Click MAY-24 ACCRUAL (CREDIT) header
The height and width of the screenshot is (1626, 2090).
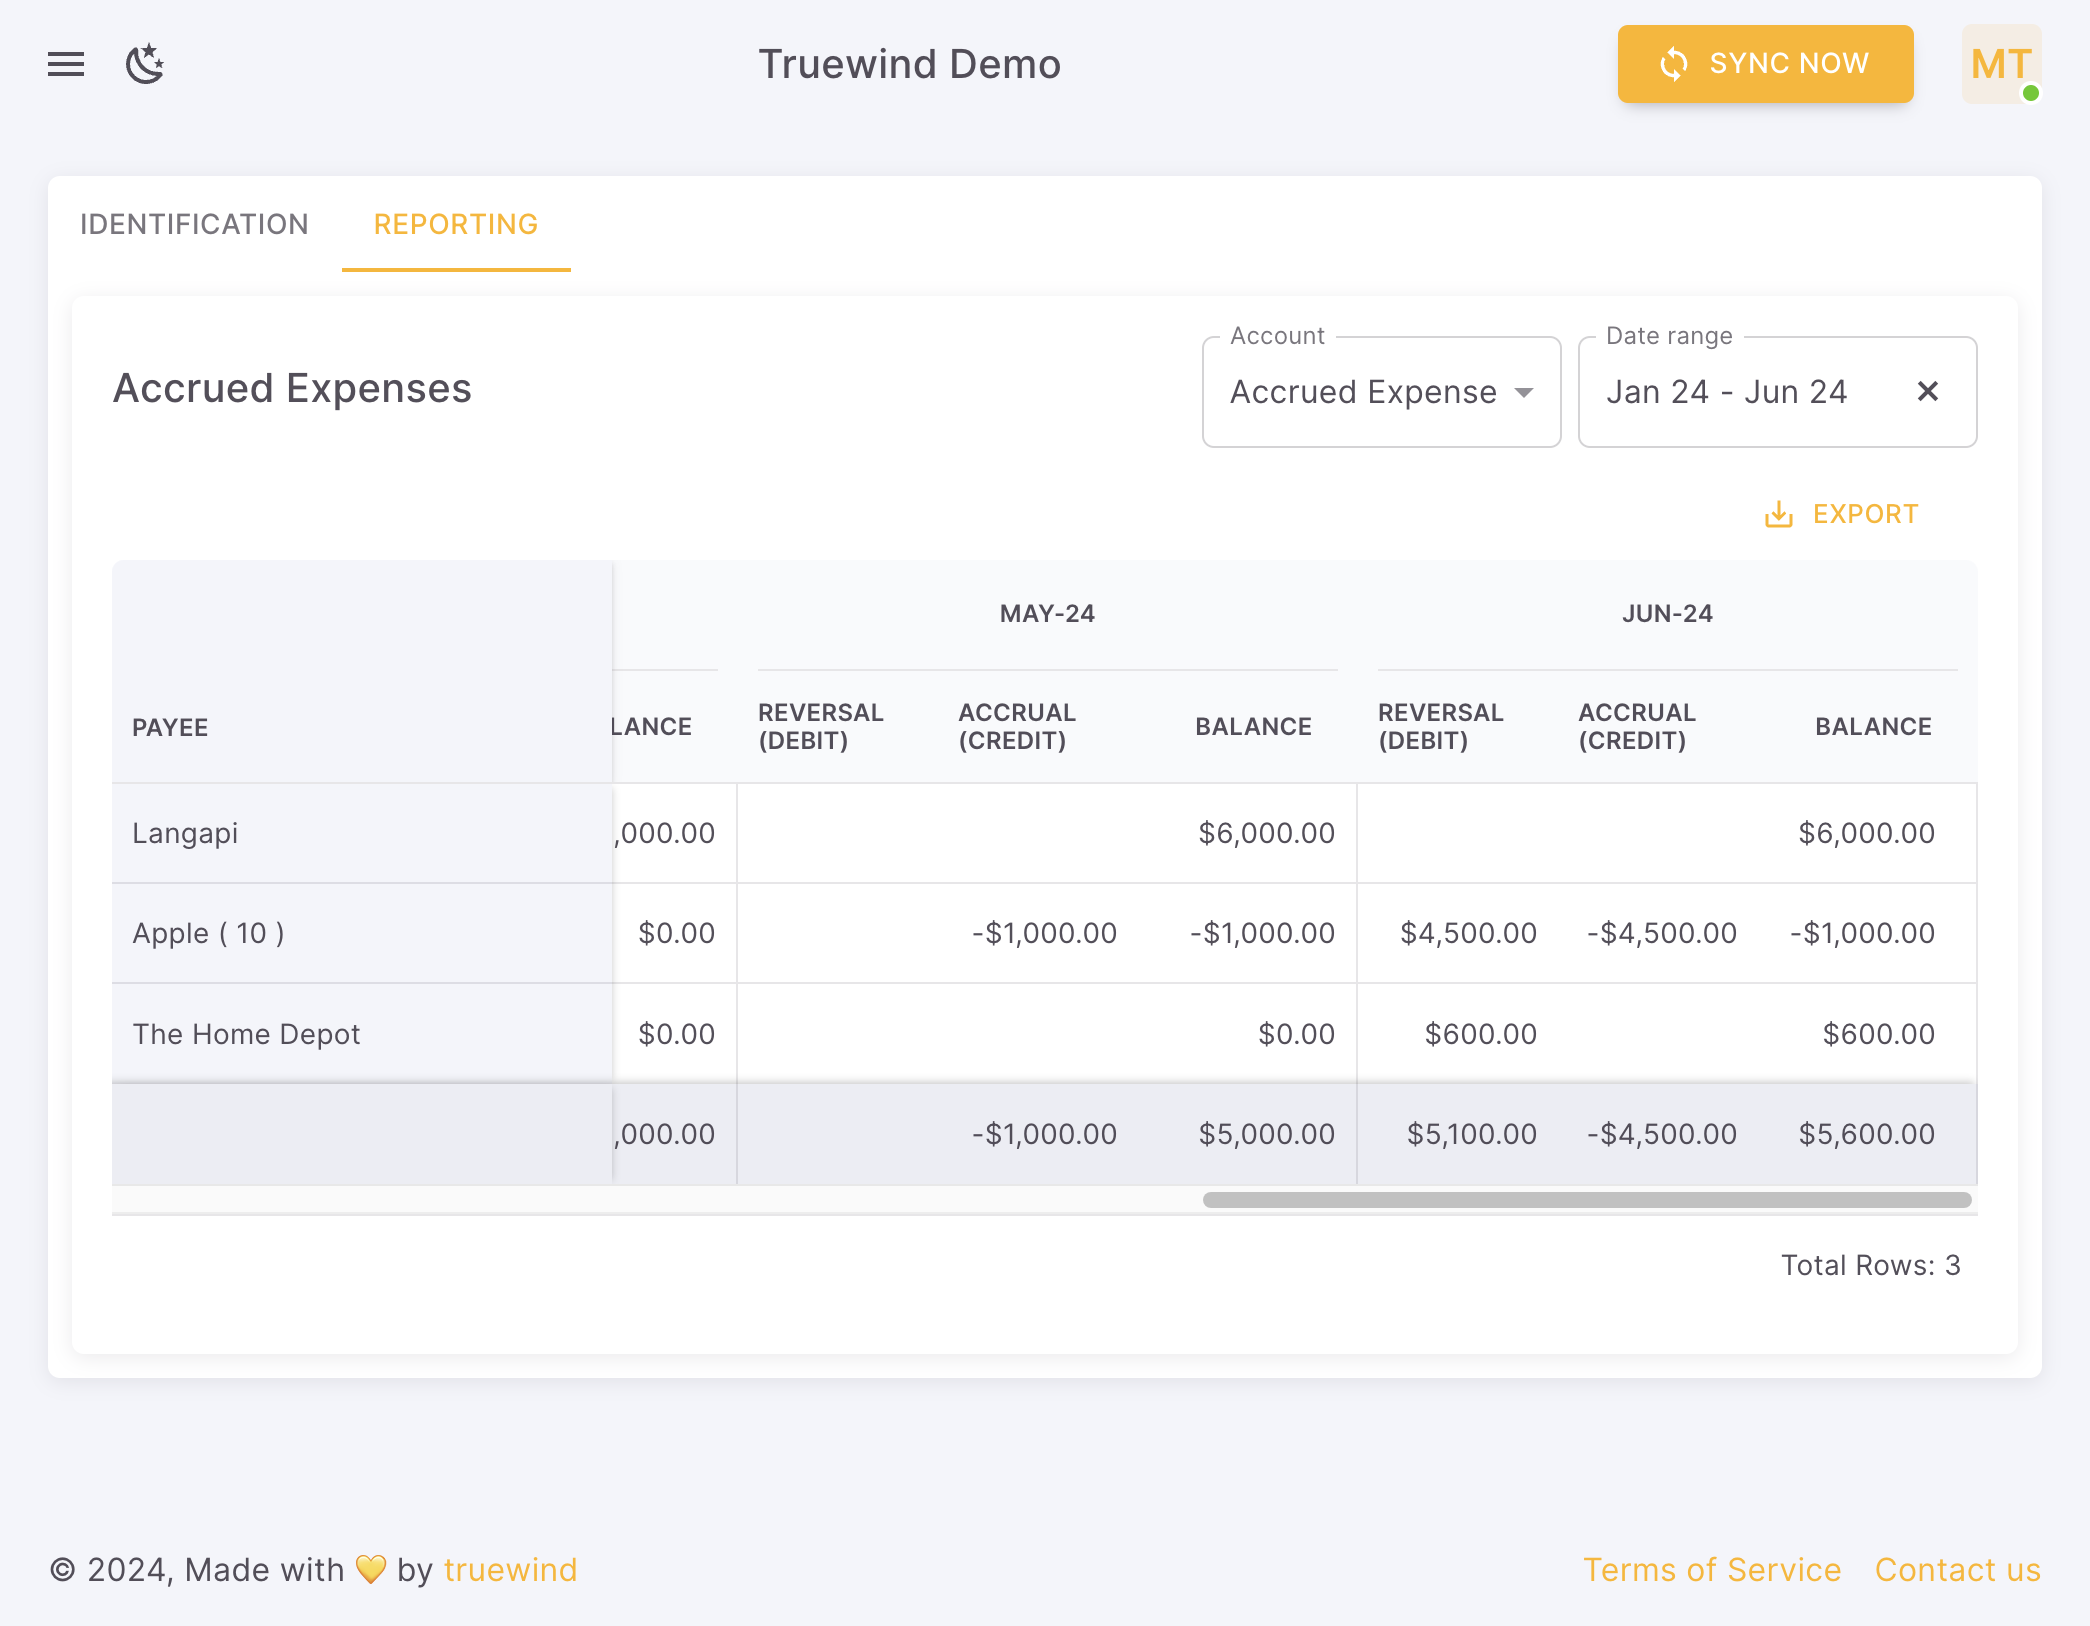point(1017,726)
